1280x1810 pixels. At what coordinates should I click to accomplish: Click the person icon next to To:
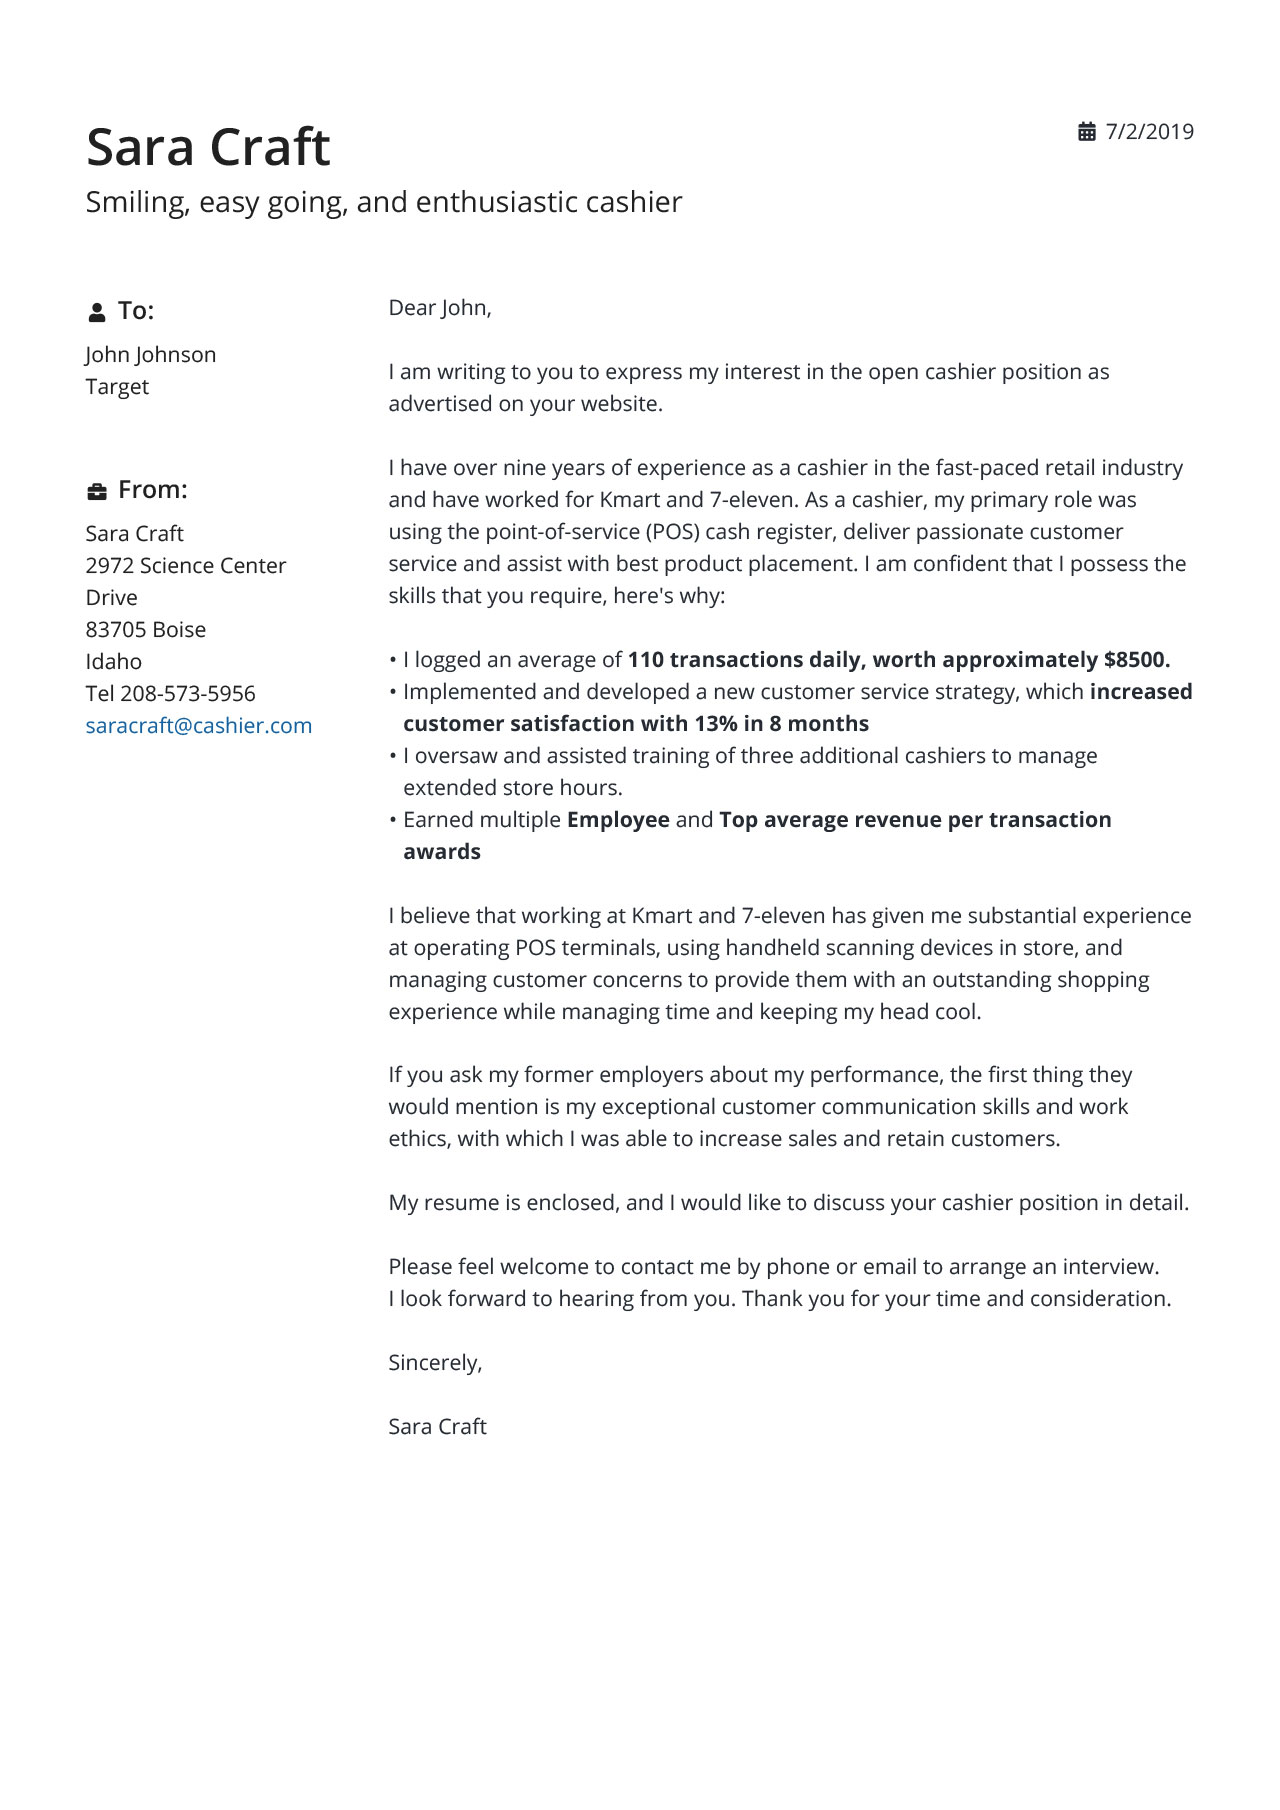click(x=97, y=312)
